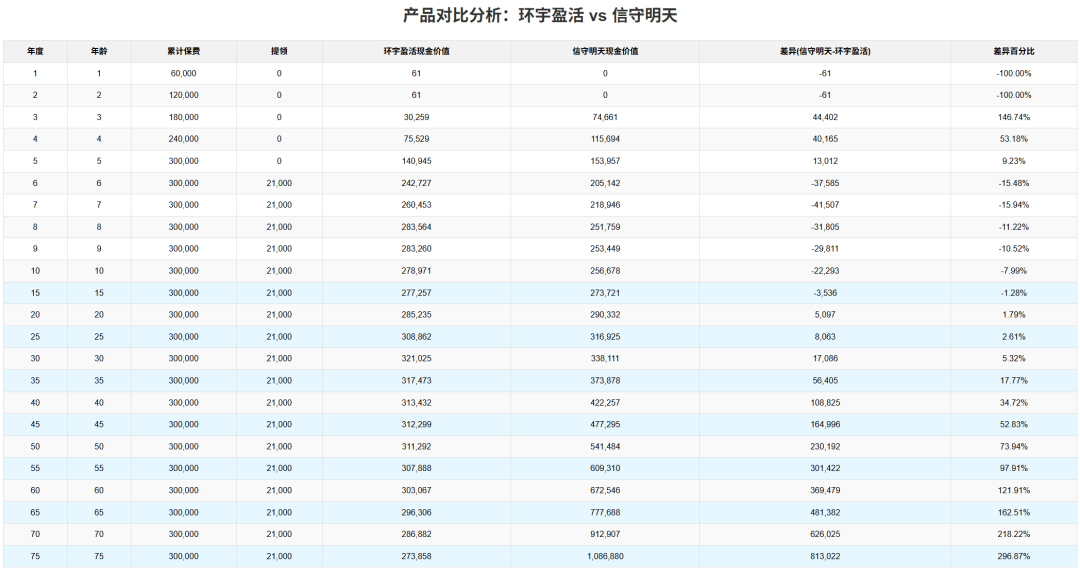The image size is (1080, 571).
Task: Click the 146.74% percentage cell
Action: [x=1014, y=117]
